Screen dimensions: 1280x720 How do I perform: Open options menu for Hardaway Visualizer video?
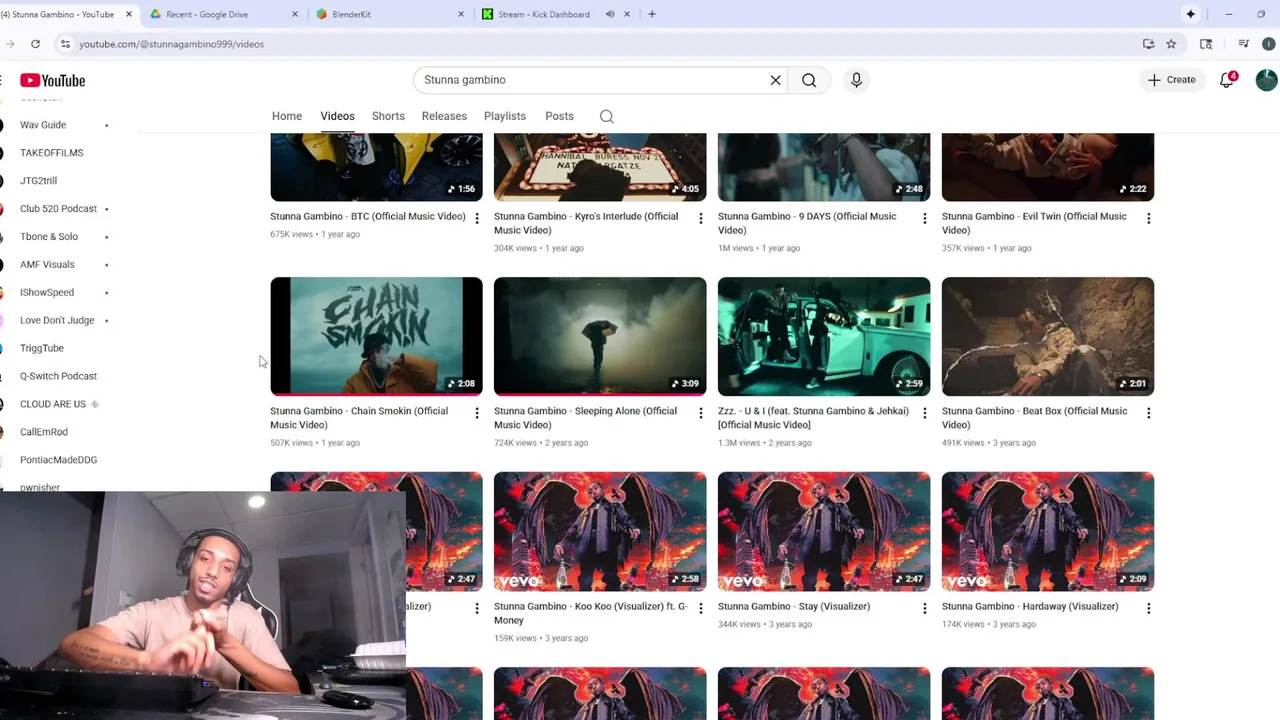(1148, 607)
